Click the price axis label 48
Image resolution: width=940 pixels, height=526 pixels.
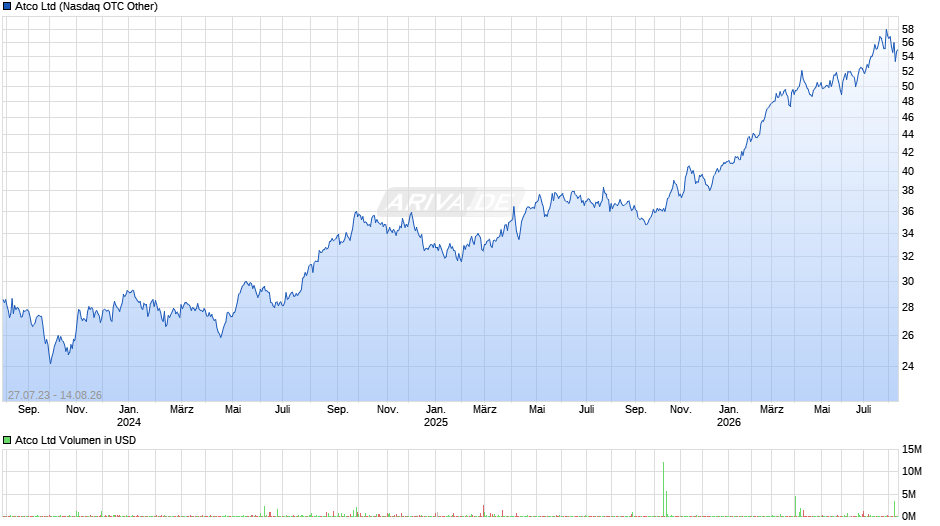[x=908, y=101]
